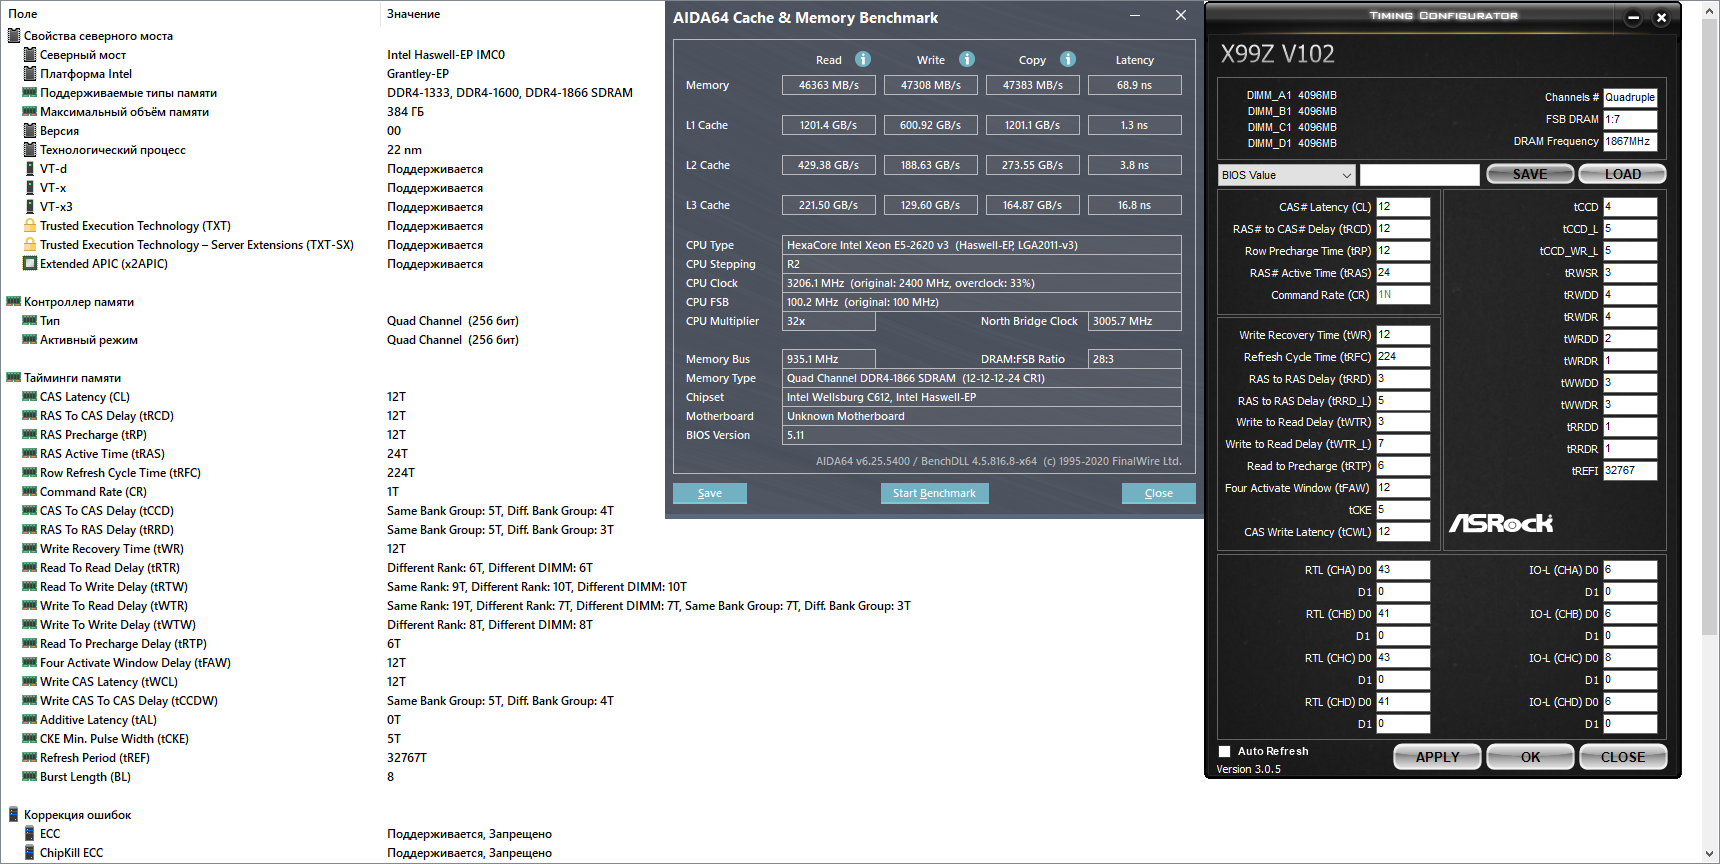Image resolution: width=1720 pixels, height=864 pixels.
Task: Click the empty profile name field beside BIOS Value
Action: [1420, 175]
